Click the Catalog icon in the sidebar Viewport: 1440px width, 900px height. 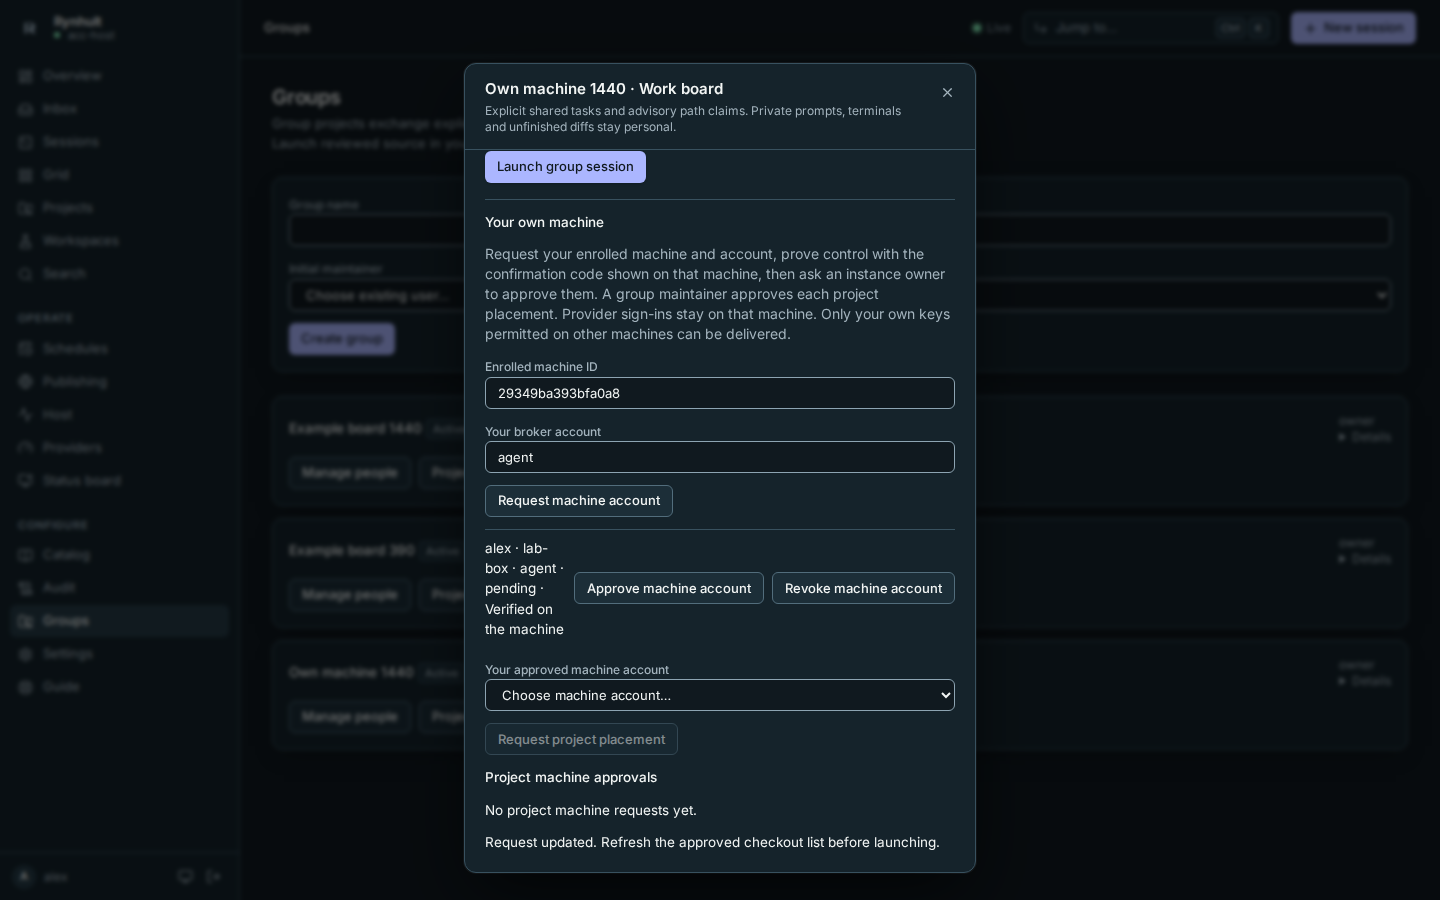(x=26, y=555)
